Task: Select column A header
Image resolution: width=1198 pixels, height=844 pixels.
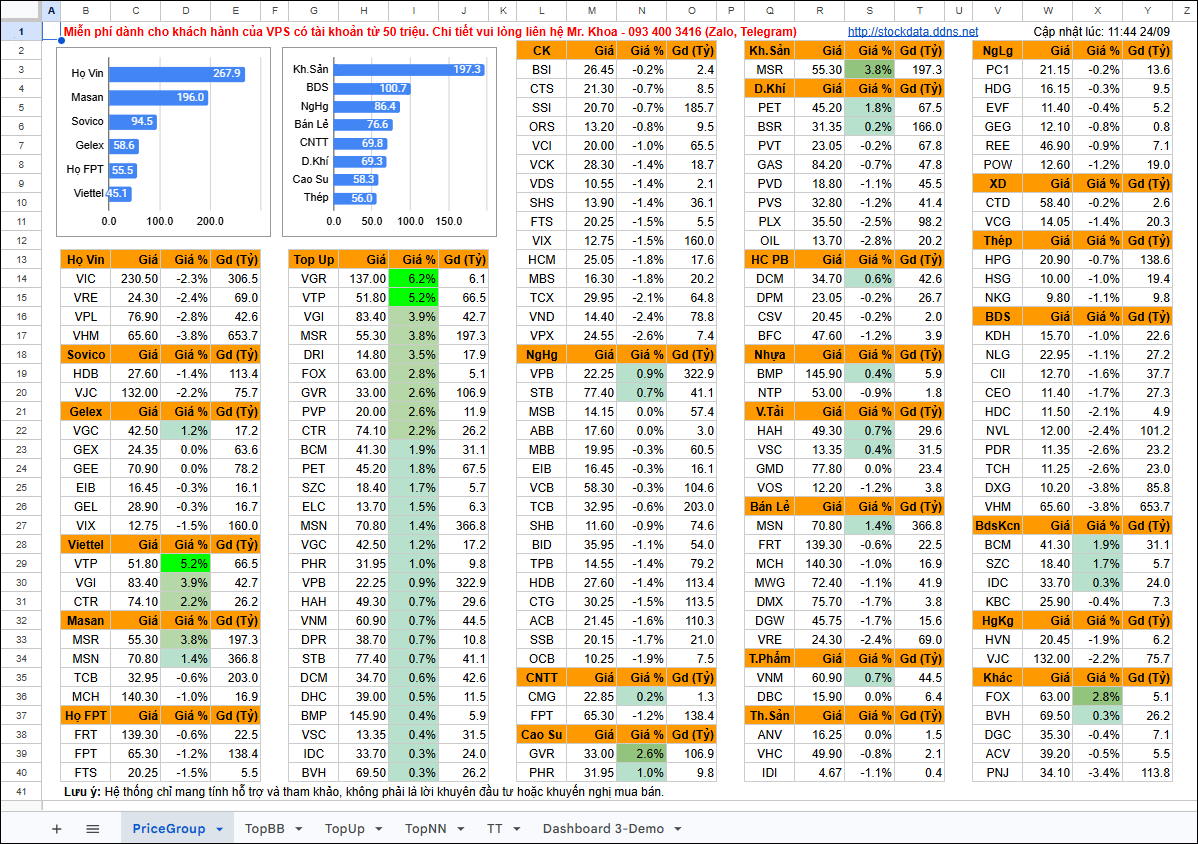Action: coord(51,11)
